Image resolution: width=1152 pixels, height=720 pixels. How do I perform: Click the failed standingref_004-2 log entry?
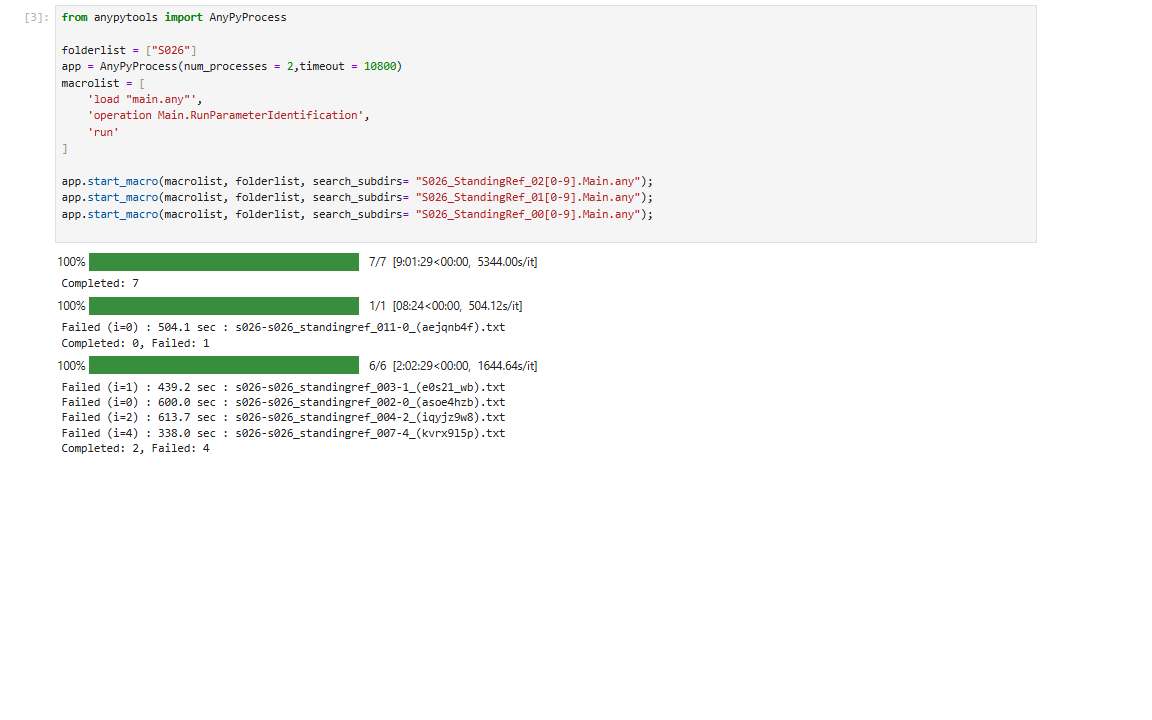coord(283,418)
